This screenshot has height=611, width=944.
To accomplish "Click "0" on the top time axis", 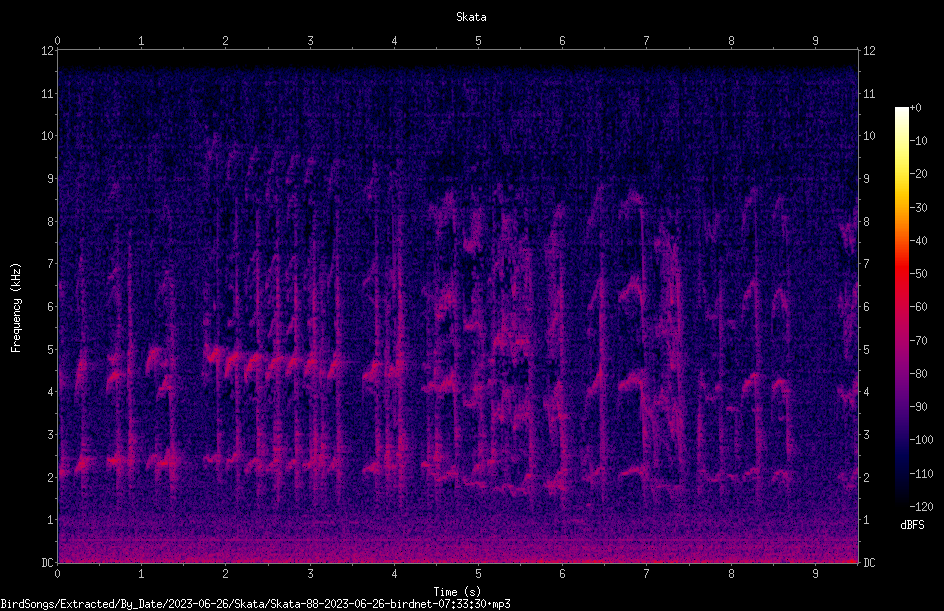I will [57, 41].
